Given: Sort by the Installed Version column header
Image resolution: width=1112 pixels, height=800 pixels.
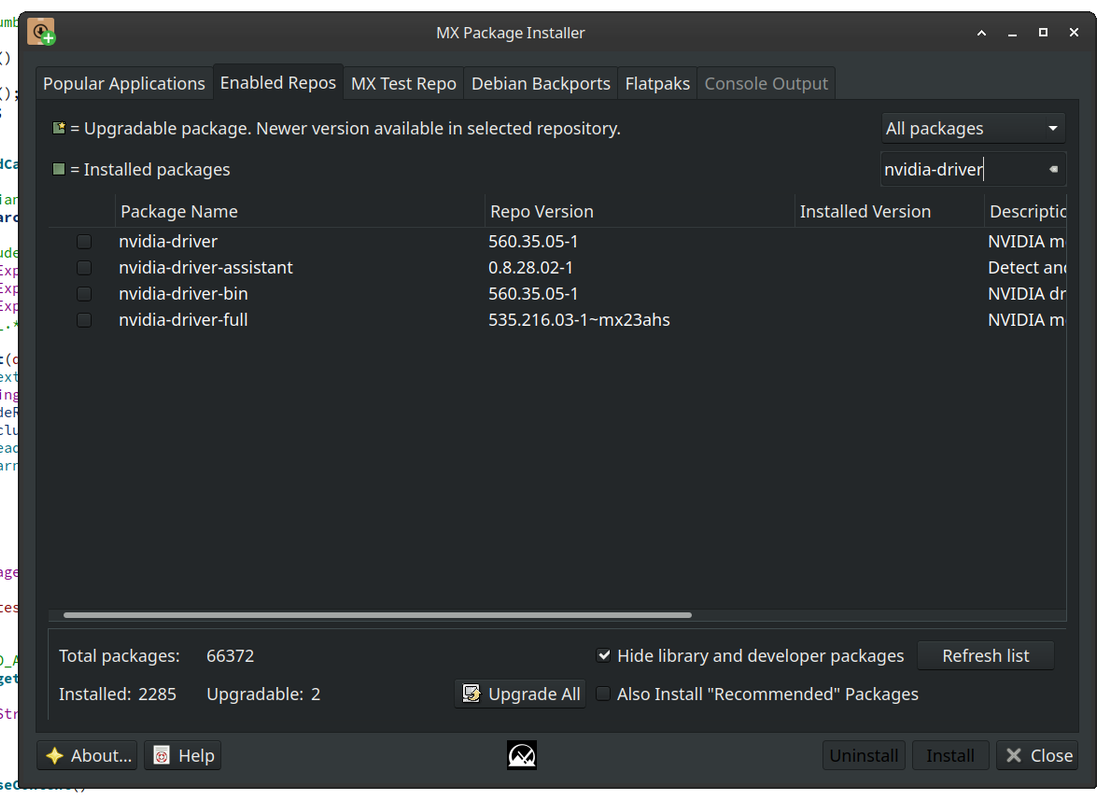Looking at the screenshot, I should tap(889, 211).
